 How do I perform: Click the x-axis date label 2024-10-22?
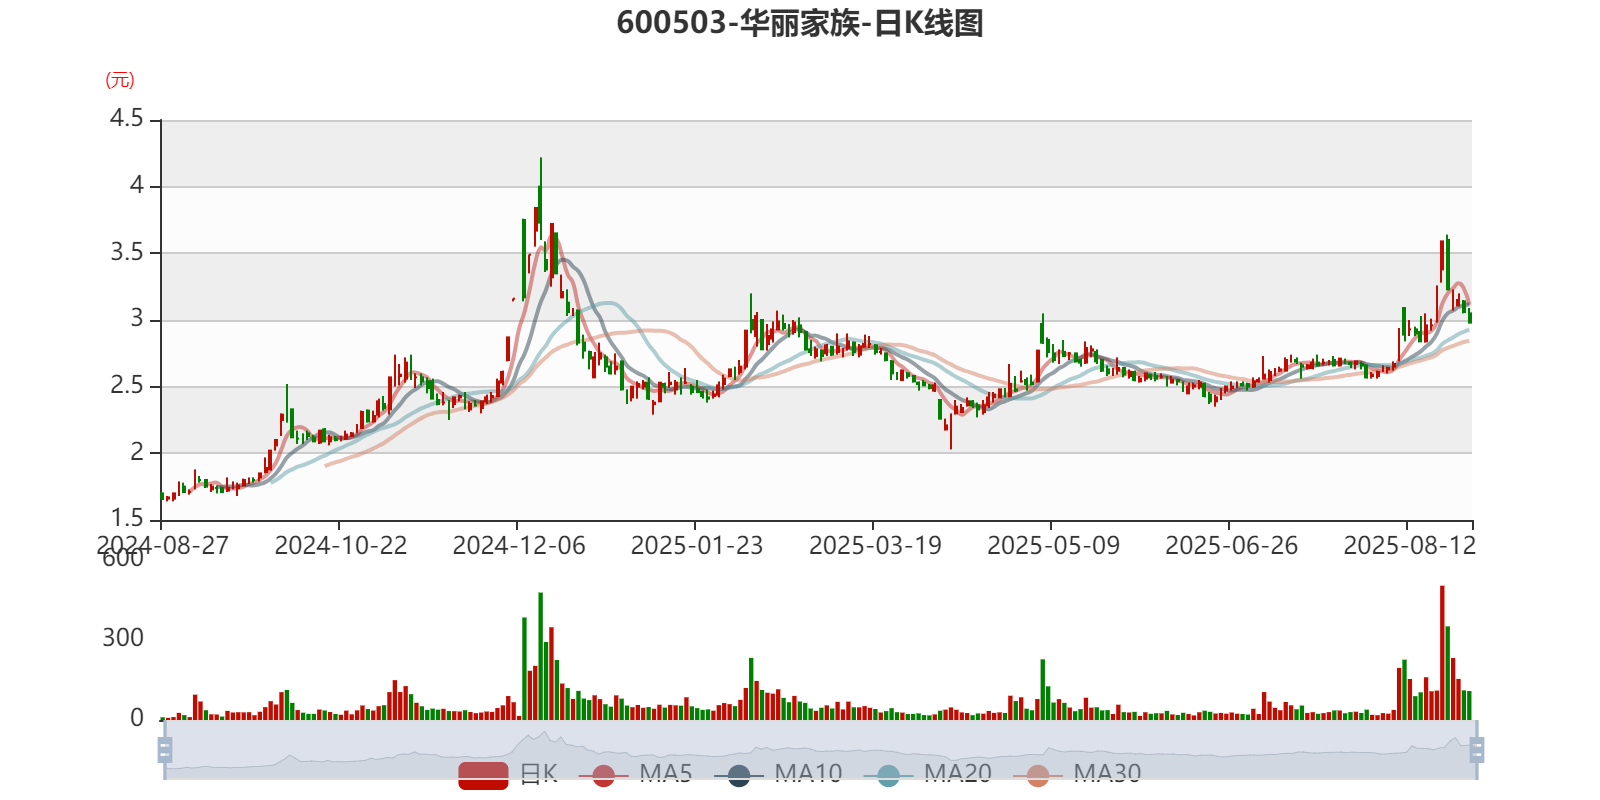(341, 546)
